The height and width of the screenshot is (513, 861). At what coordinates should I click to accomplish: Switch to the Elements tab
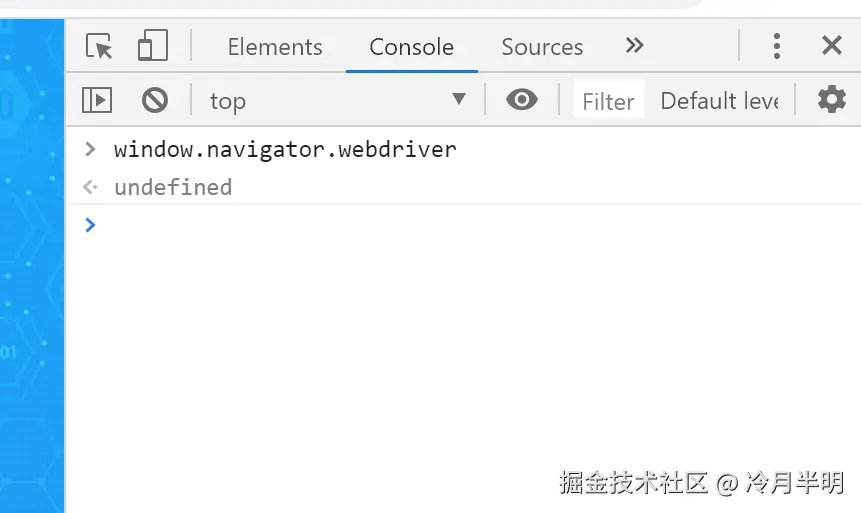click(275, 47)
